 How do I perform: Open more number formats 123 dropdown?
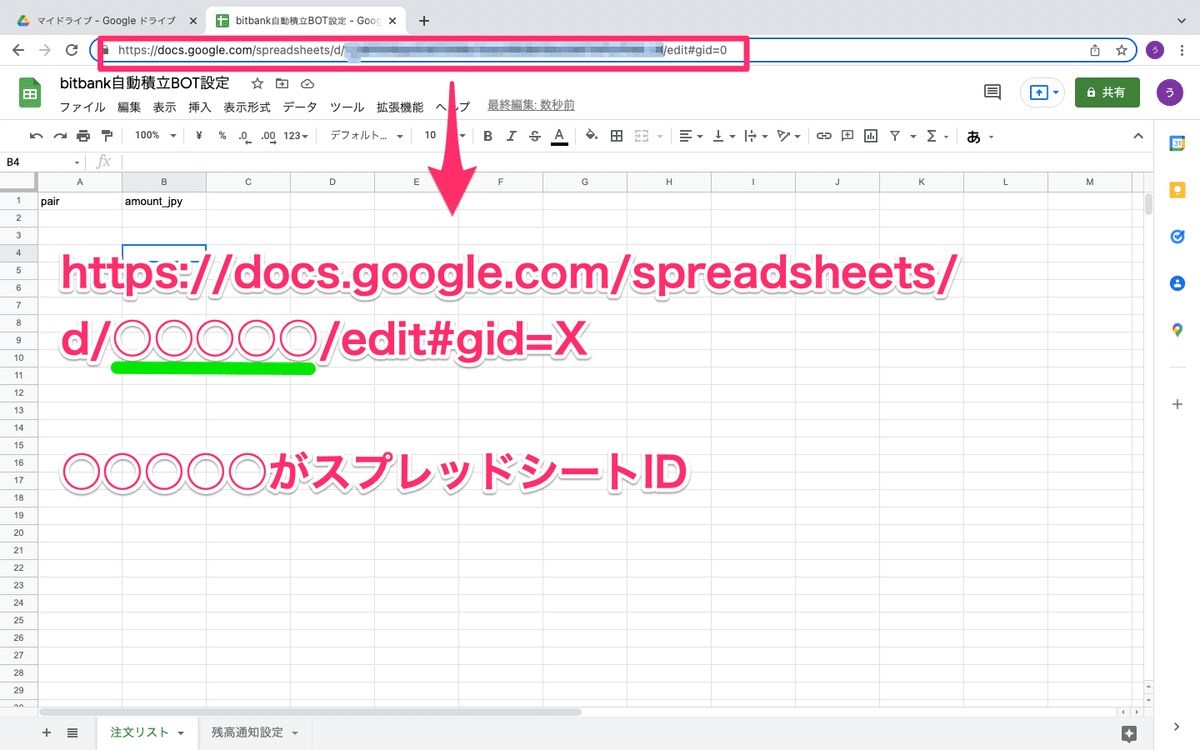click(297, 136)
